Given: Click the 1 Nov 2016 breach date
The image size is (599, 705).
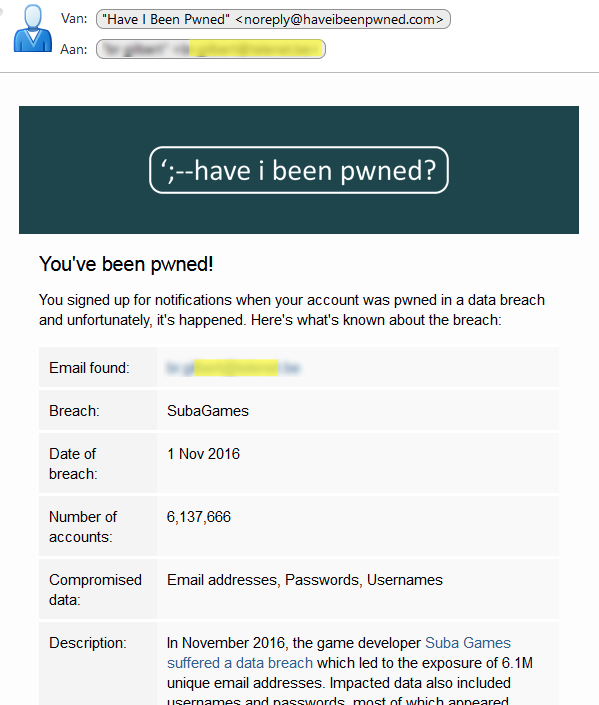Looking at the screenshot, I should (x=203, y=454).
